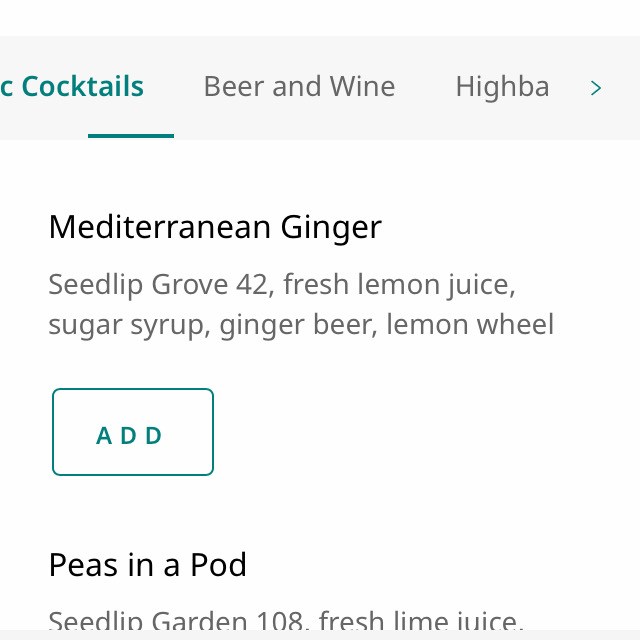Screen dimensions: 640x640
Task: Open the Mediterranean Ginger item title
Action: (214, 228)
